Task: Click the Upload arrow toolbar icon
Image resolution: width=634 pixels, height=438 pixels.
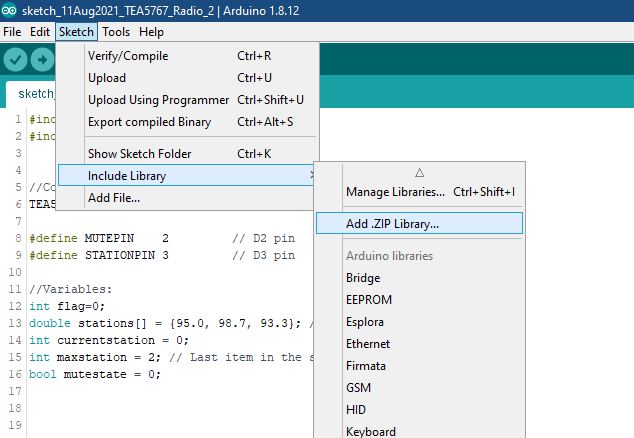Action: [x=42, y=59]
